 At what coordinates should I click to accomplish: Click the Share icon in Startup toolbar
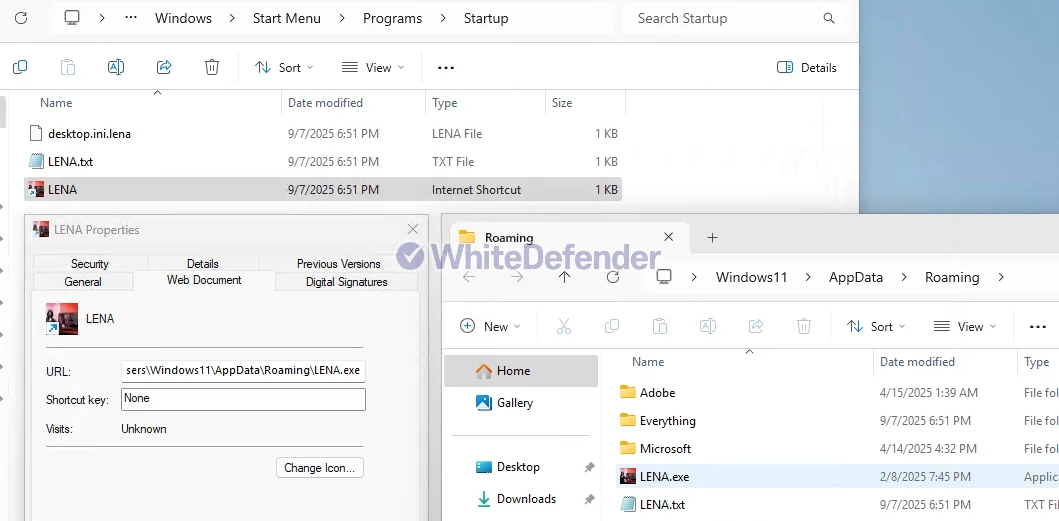tap(164, 67)
